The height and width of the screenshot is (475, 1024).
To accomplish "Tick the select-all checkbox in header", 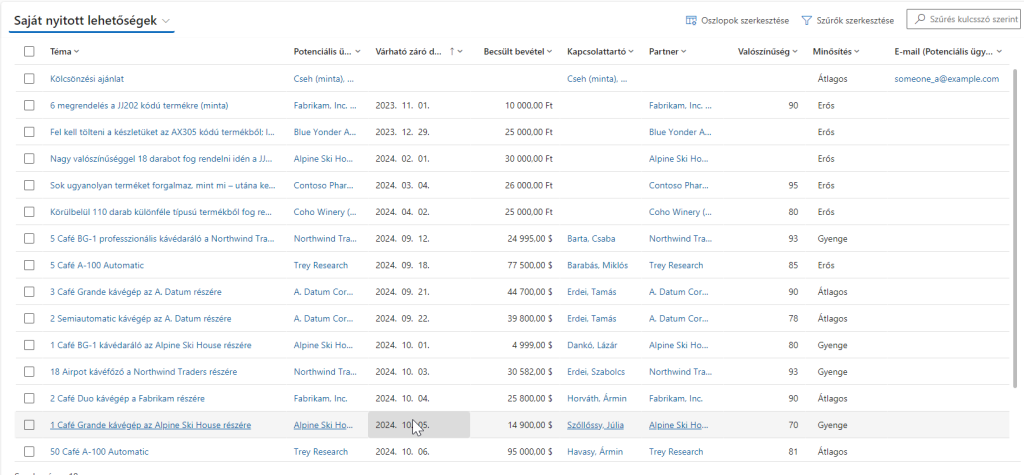I will [x=29, y=52].
